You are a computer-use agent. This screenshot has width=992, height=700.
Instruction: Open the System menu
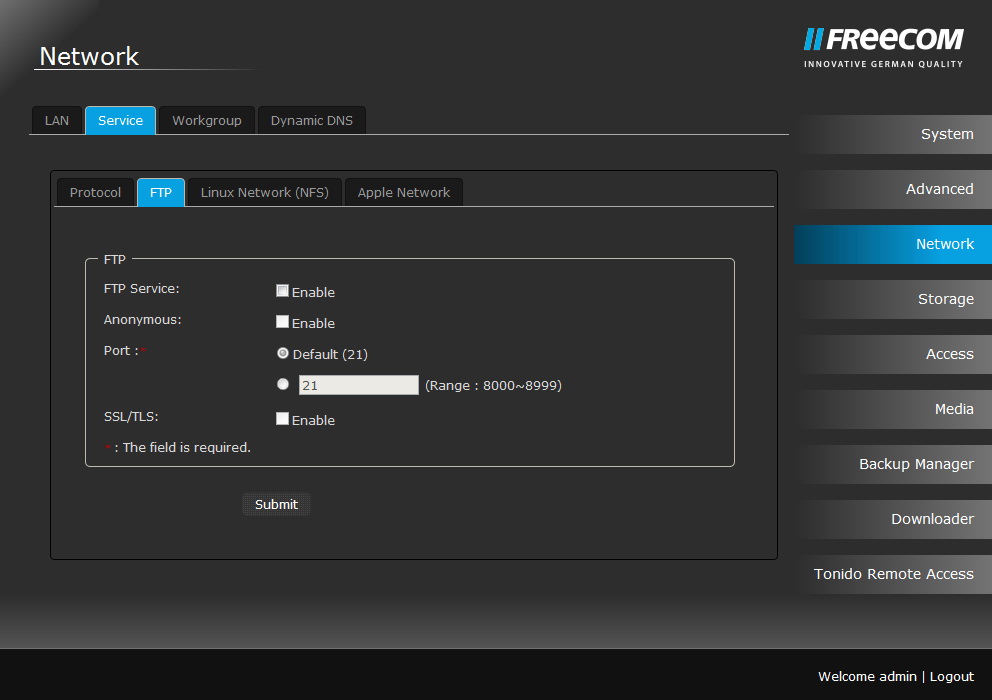pyautogui.click(x=893, y=134)
